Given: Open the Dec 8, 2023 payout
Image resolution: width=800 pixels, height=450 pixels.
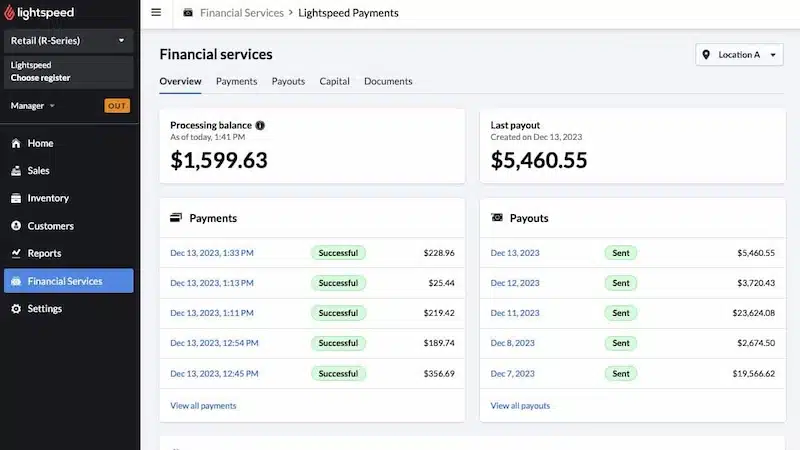Looking at the screenshot, I should [512, 343].
